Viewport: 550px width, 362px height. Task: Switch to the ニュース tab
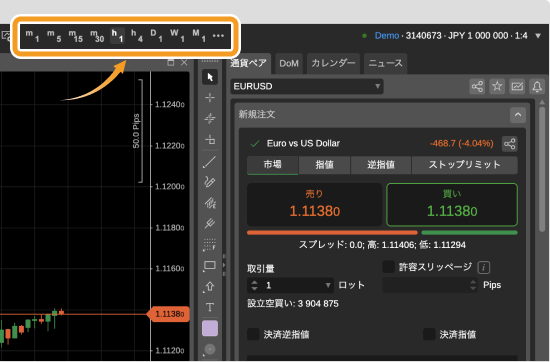click(x=385, y=63)
